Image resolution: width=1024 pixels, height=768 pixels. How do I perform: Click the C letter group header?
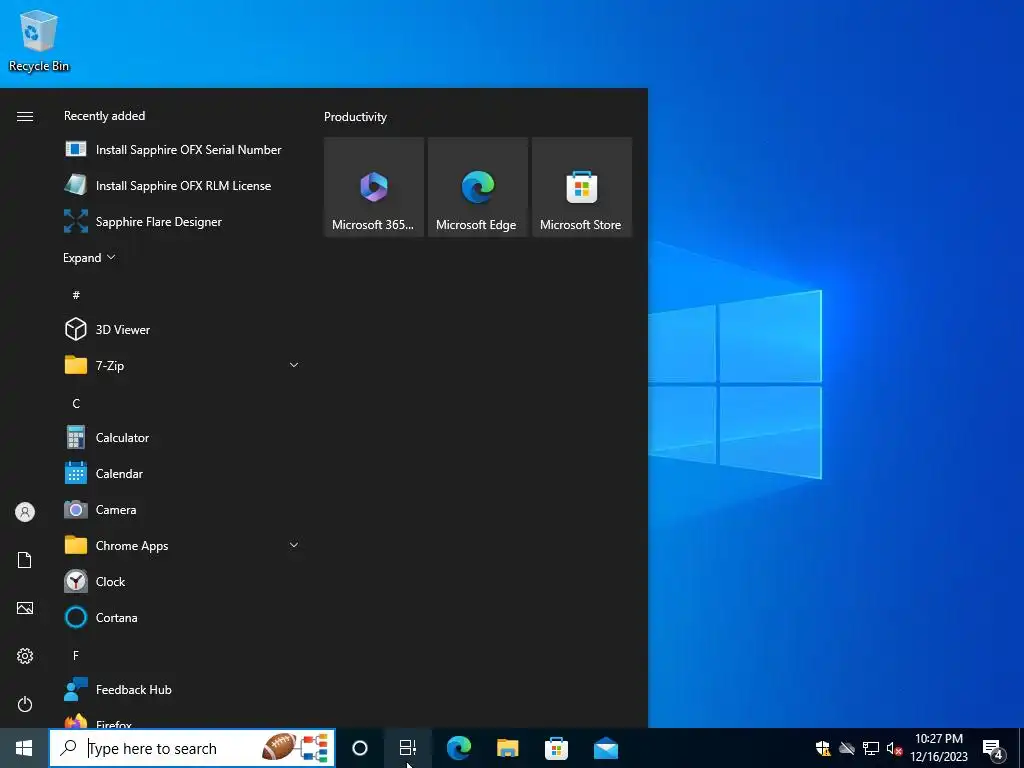click(76, 404)
